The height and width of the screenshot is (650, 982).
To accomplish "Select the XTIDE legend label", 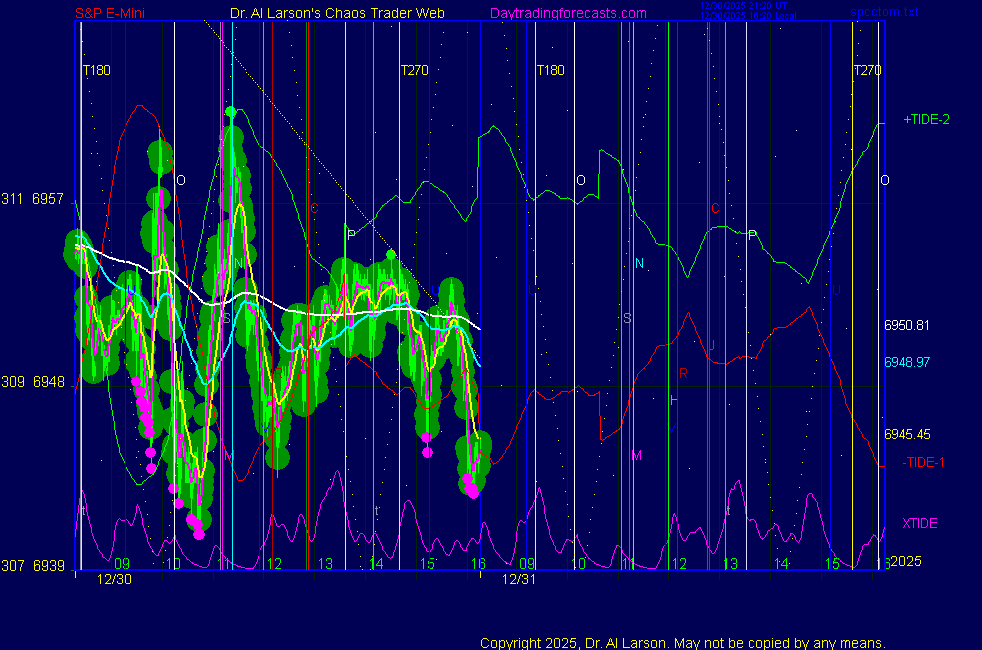I will pos(920,523).
